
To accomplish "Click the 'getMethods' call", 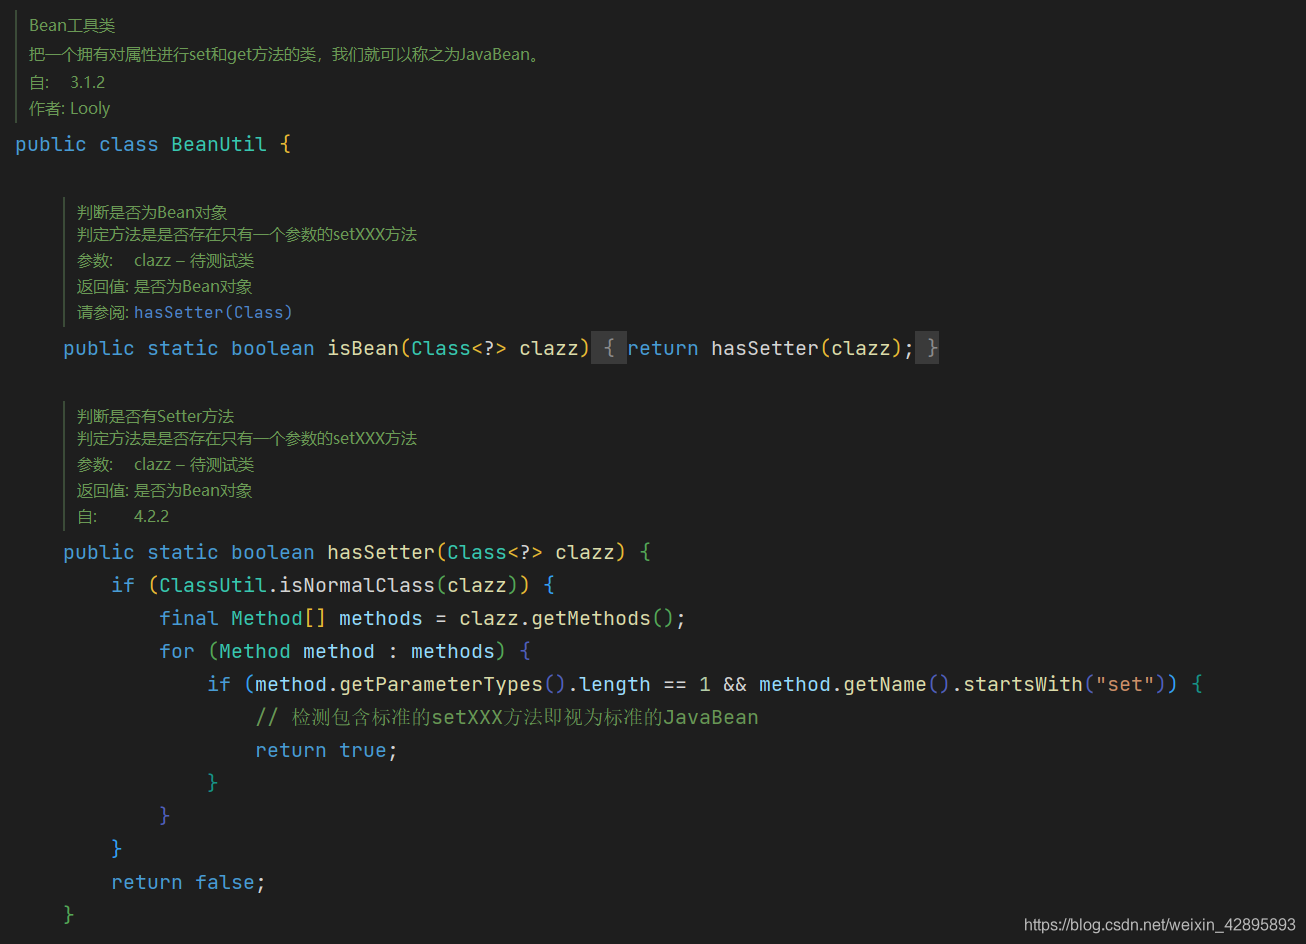I will (591, 618).
